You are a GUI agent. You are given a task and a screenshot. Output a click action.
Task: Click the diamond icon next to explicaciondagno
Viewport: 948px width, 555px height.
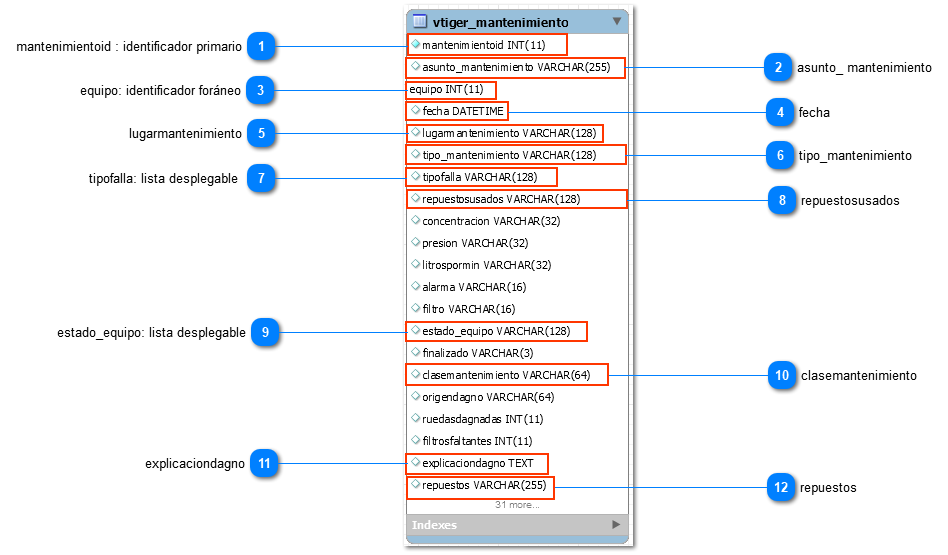click(415, 462)
